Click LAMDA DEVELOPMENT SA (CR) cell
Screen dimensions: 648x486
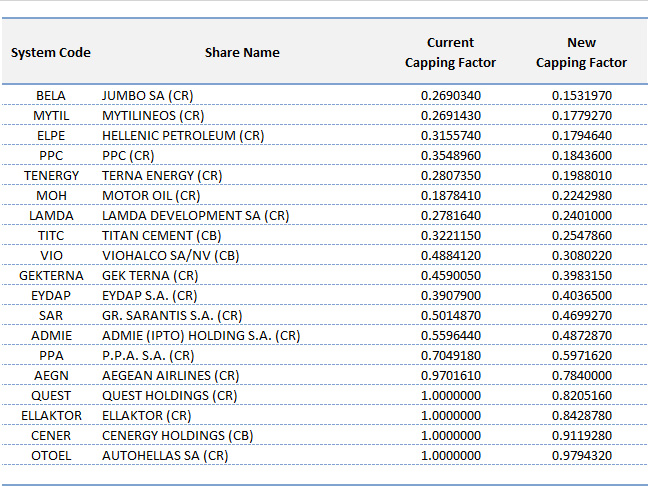pyautogui.click(x=195, y=216)
